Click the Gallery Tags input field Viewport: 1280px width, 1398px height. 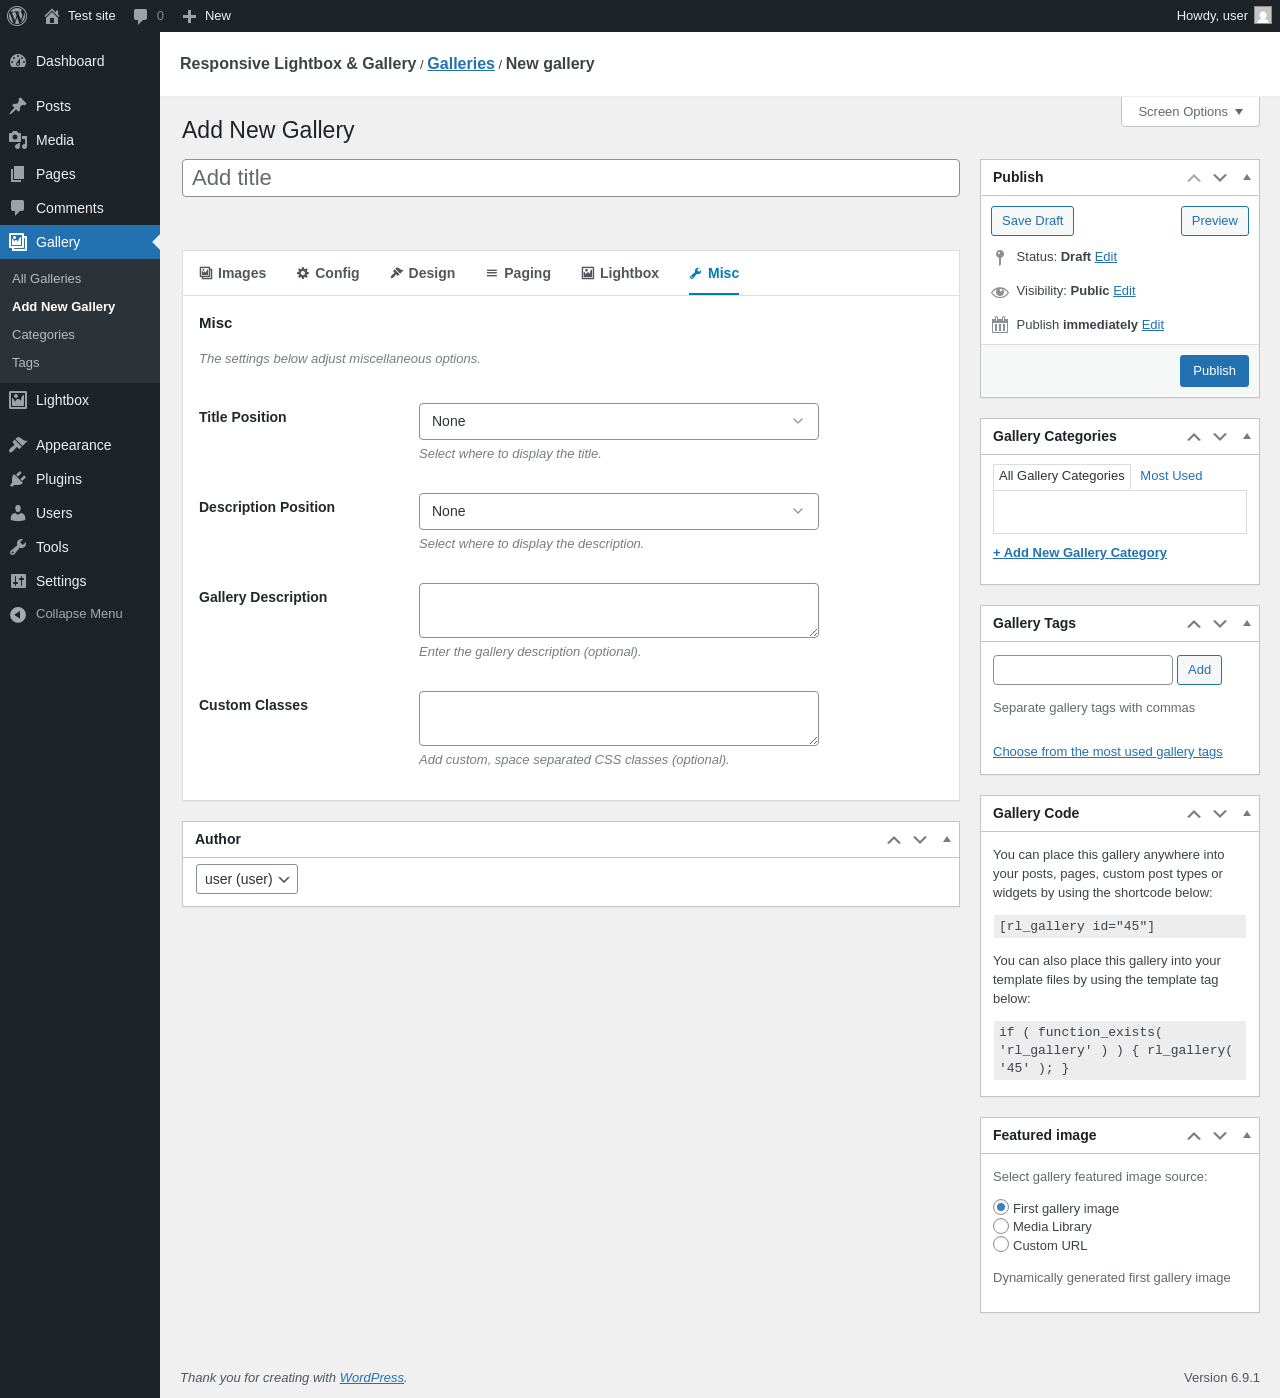(1083, 670)
